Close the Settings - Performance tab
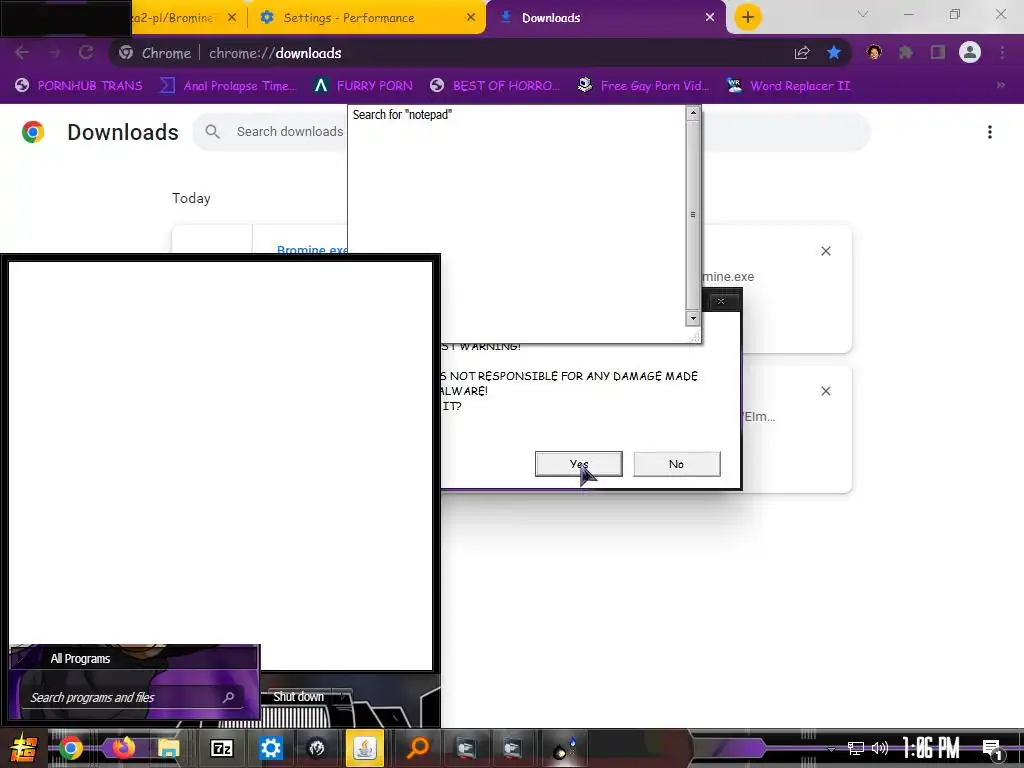The width and height of the screenshot is (1024, 768). pyautogui.click(x=470, y=18)
